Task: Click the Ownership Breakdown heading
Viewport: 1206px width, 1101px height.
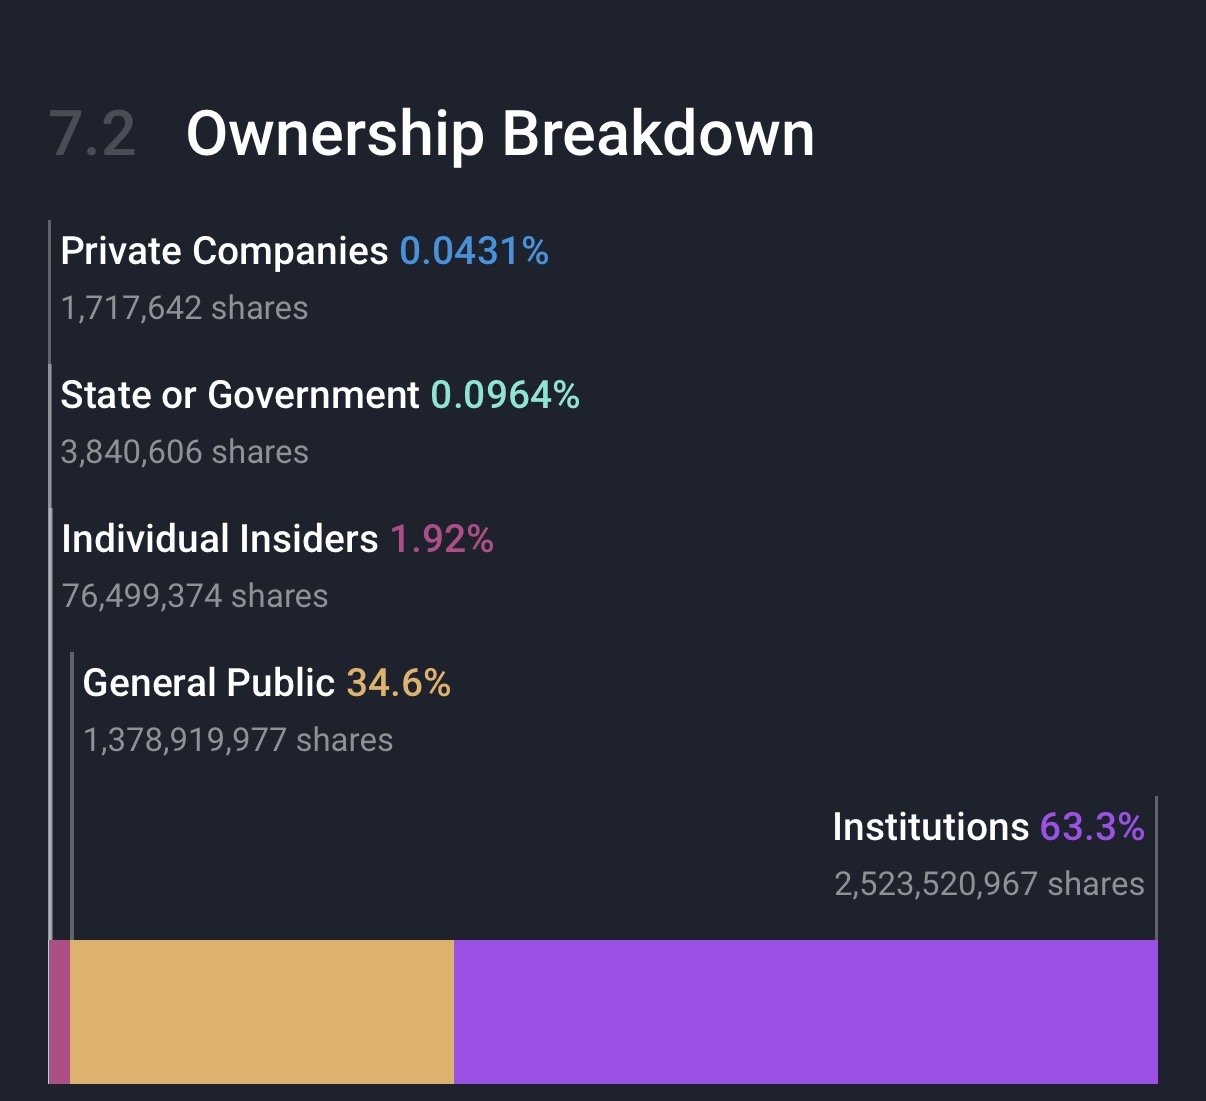Action: coord(500,134)
